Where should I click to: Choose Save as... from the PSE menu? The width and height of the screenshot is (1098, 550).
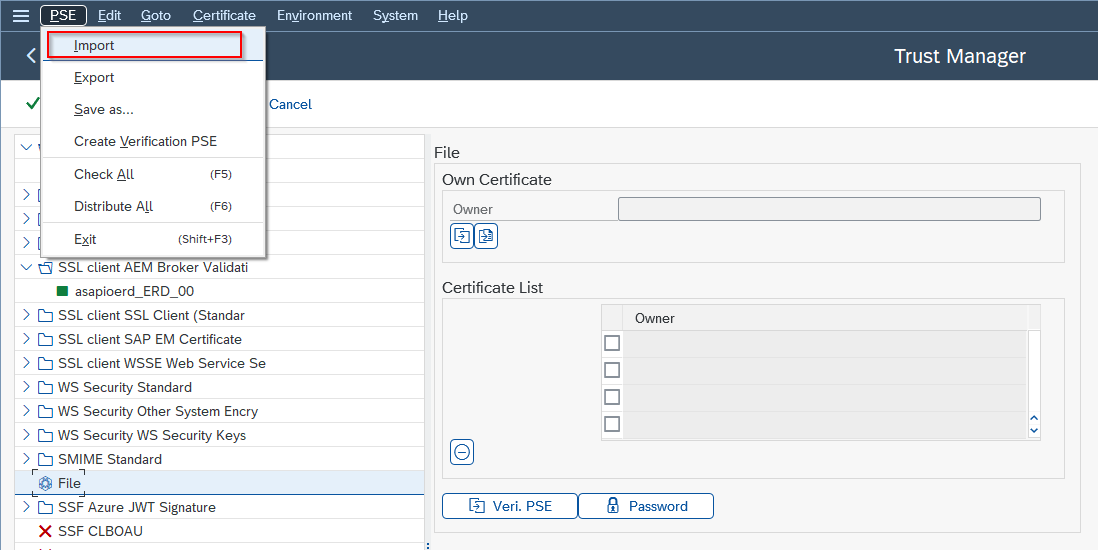pyautogui.click(x=153, y=109)
